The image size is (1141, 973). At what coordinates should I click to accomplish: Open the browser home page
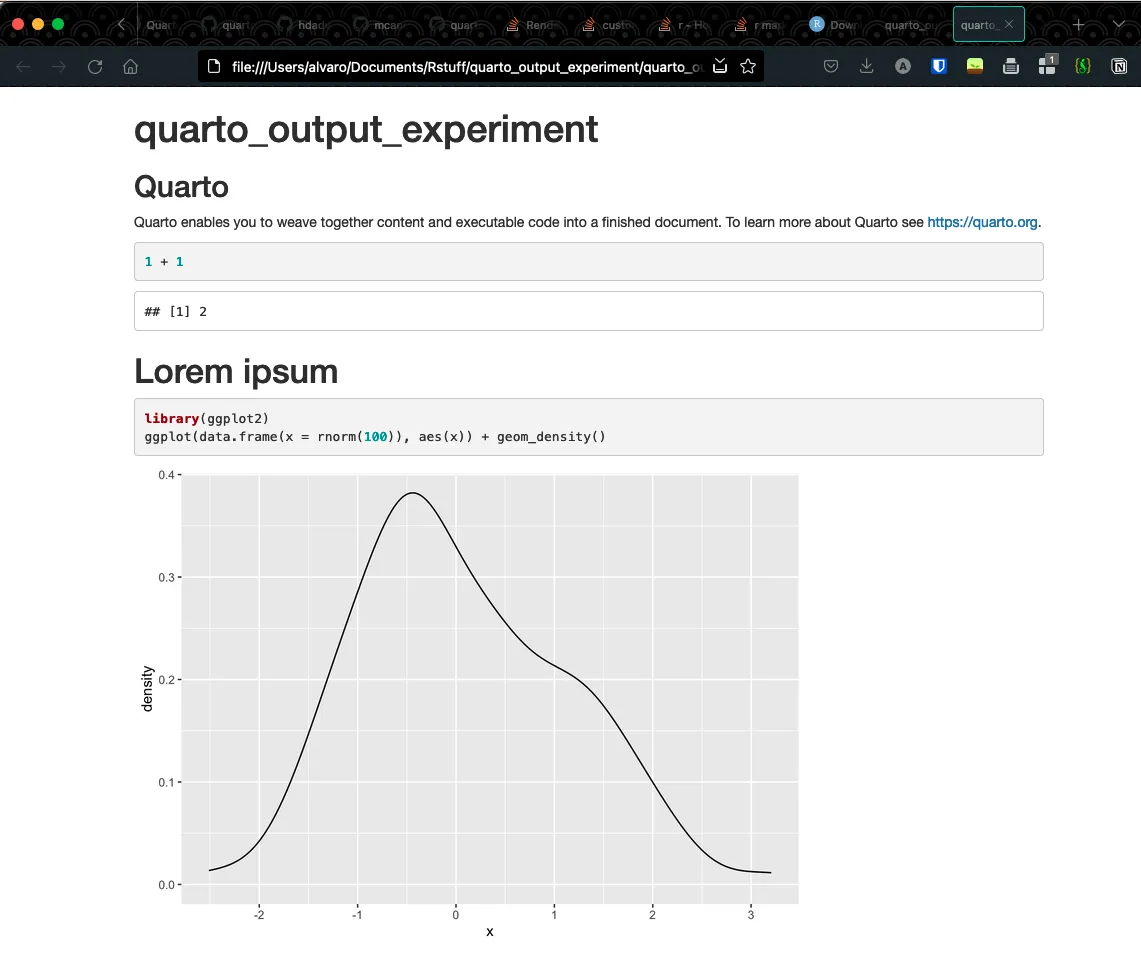130,67
